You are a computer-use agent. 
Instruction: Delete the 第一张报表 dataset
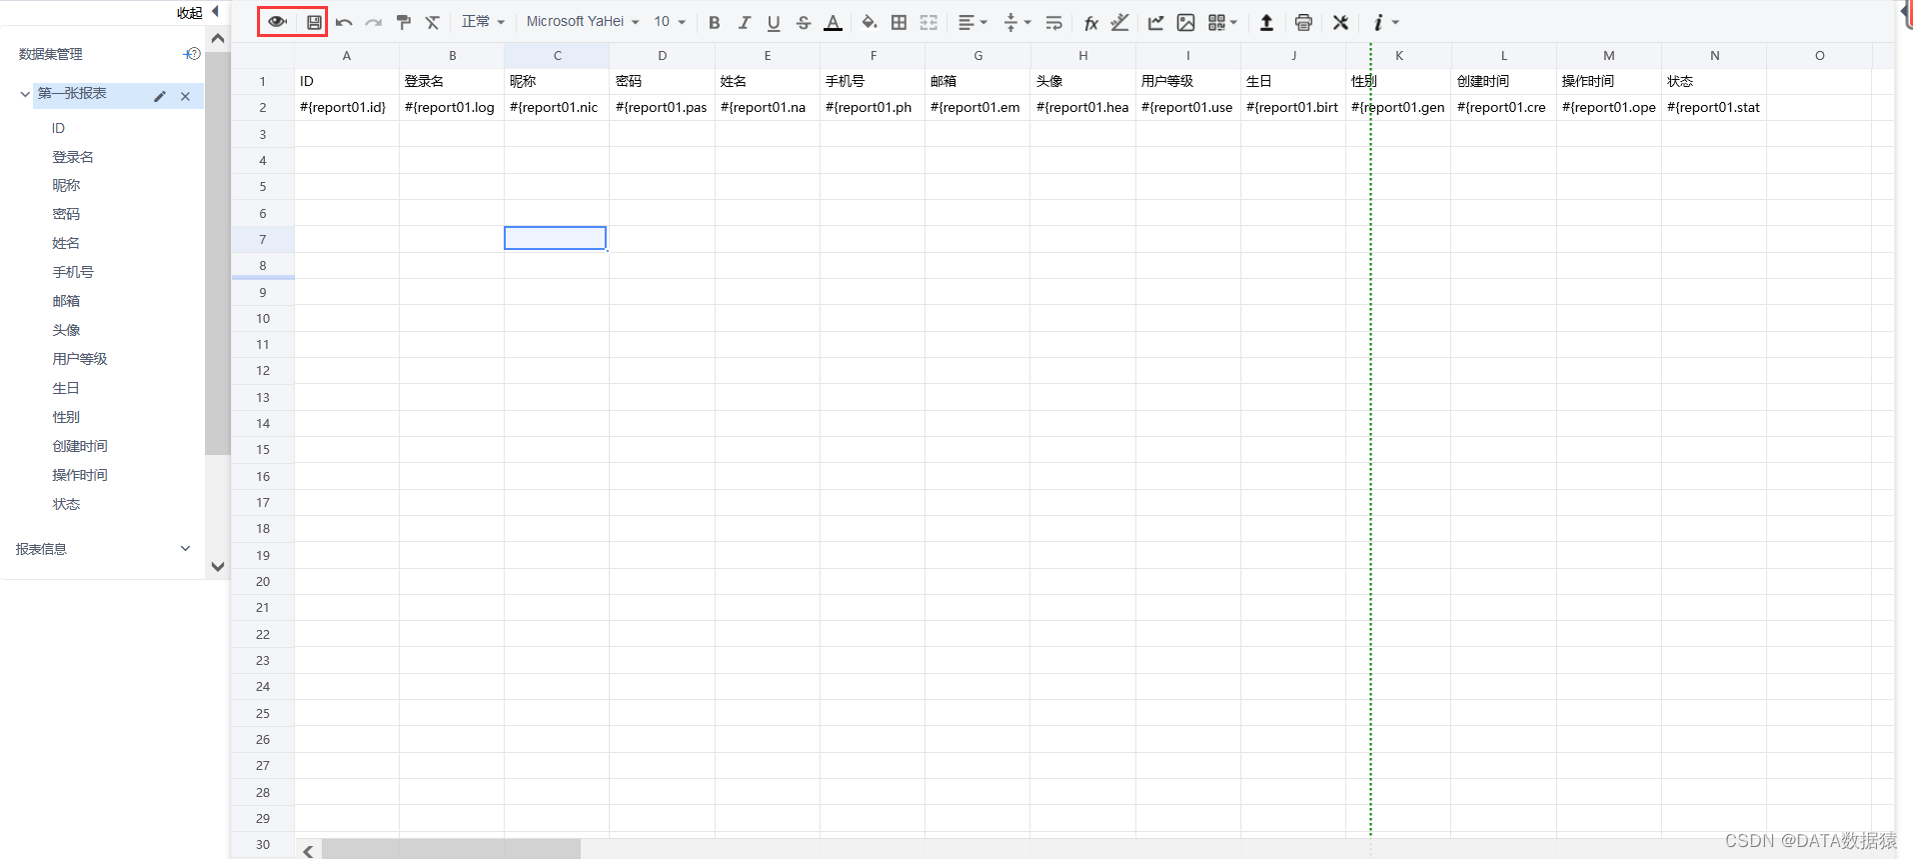coord(185,96)
